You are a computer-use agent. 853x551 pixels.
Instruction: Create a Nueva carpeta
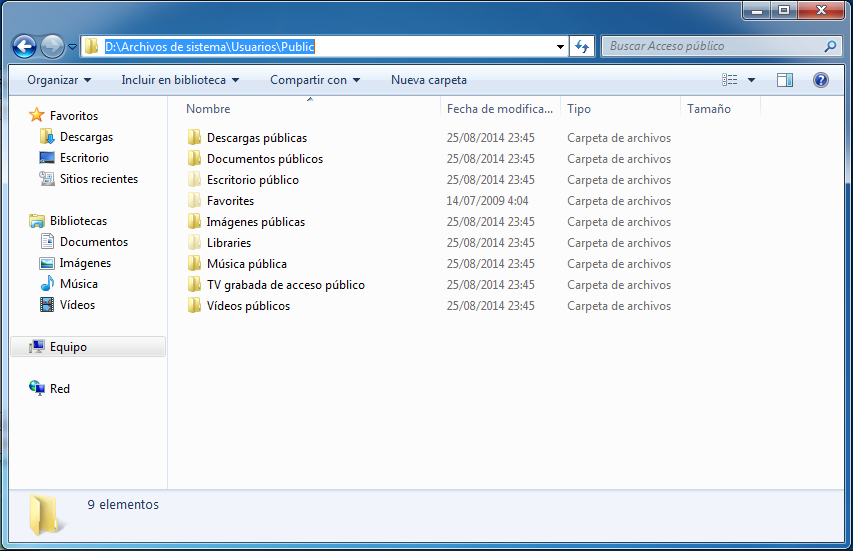point(429,80)
